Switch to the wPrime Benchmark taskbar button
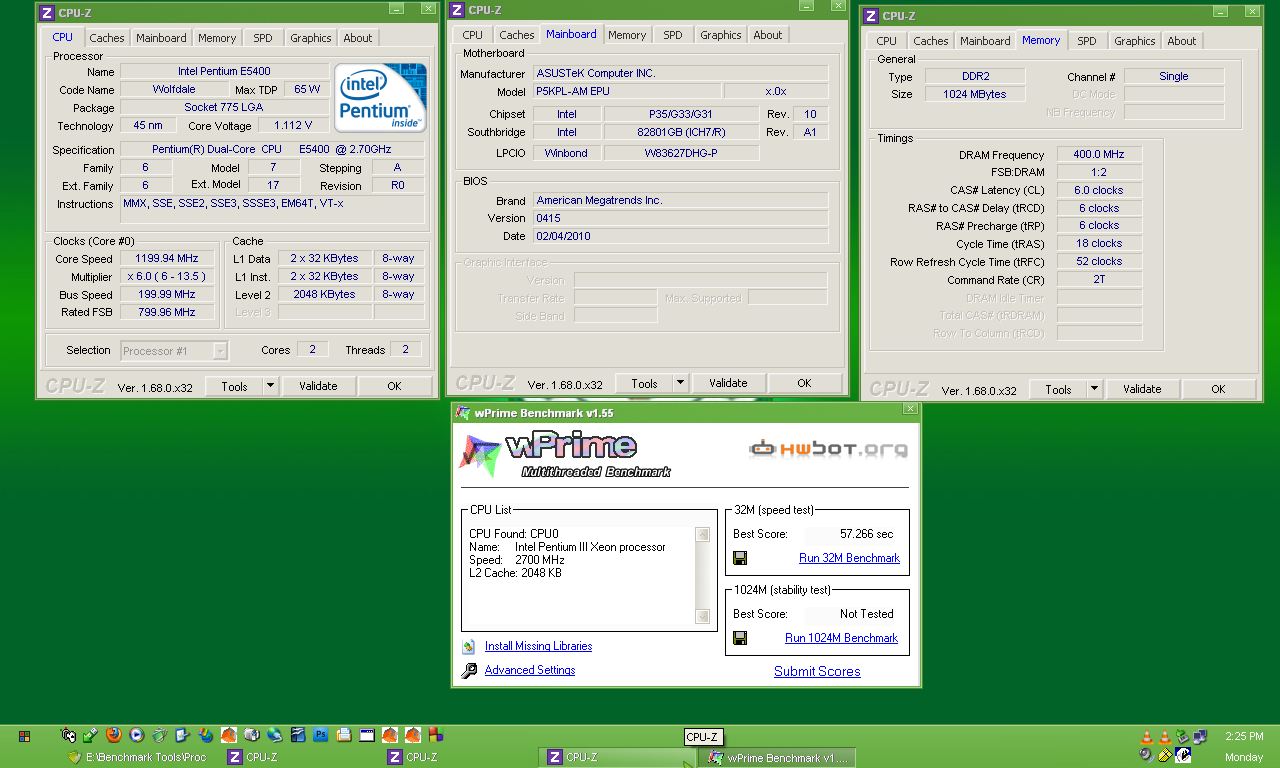This screenshot has width=1280, height=768. point(777,757)
